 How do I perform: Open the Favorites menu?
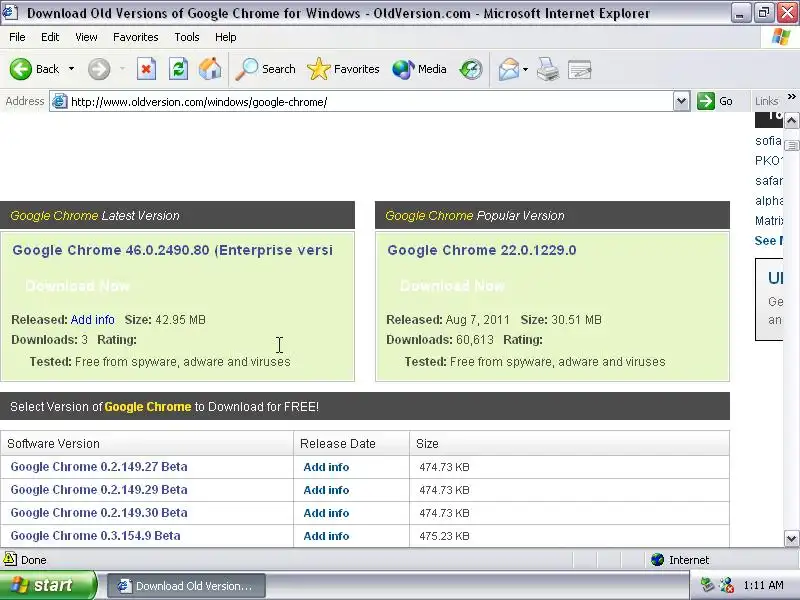coord(136,37)
